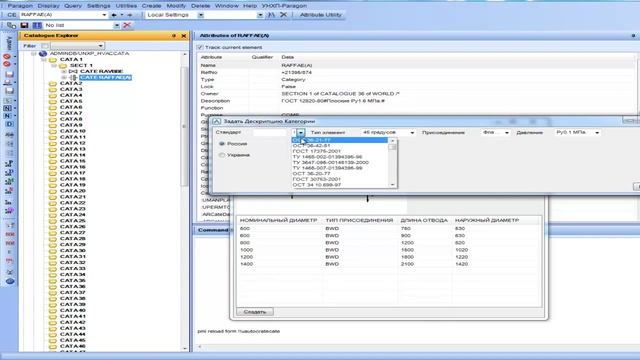Click the standards dropdown list scrollbar thumb
The width and height of the screenshot is (640, 360).
tap(392, 147)
